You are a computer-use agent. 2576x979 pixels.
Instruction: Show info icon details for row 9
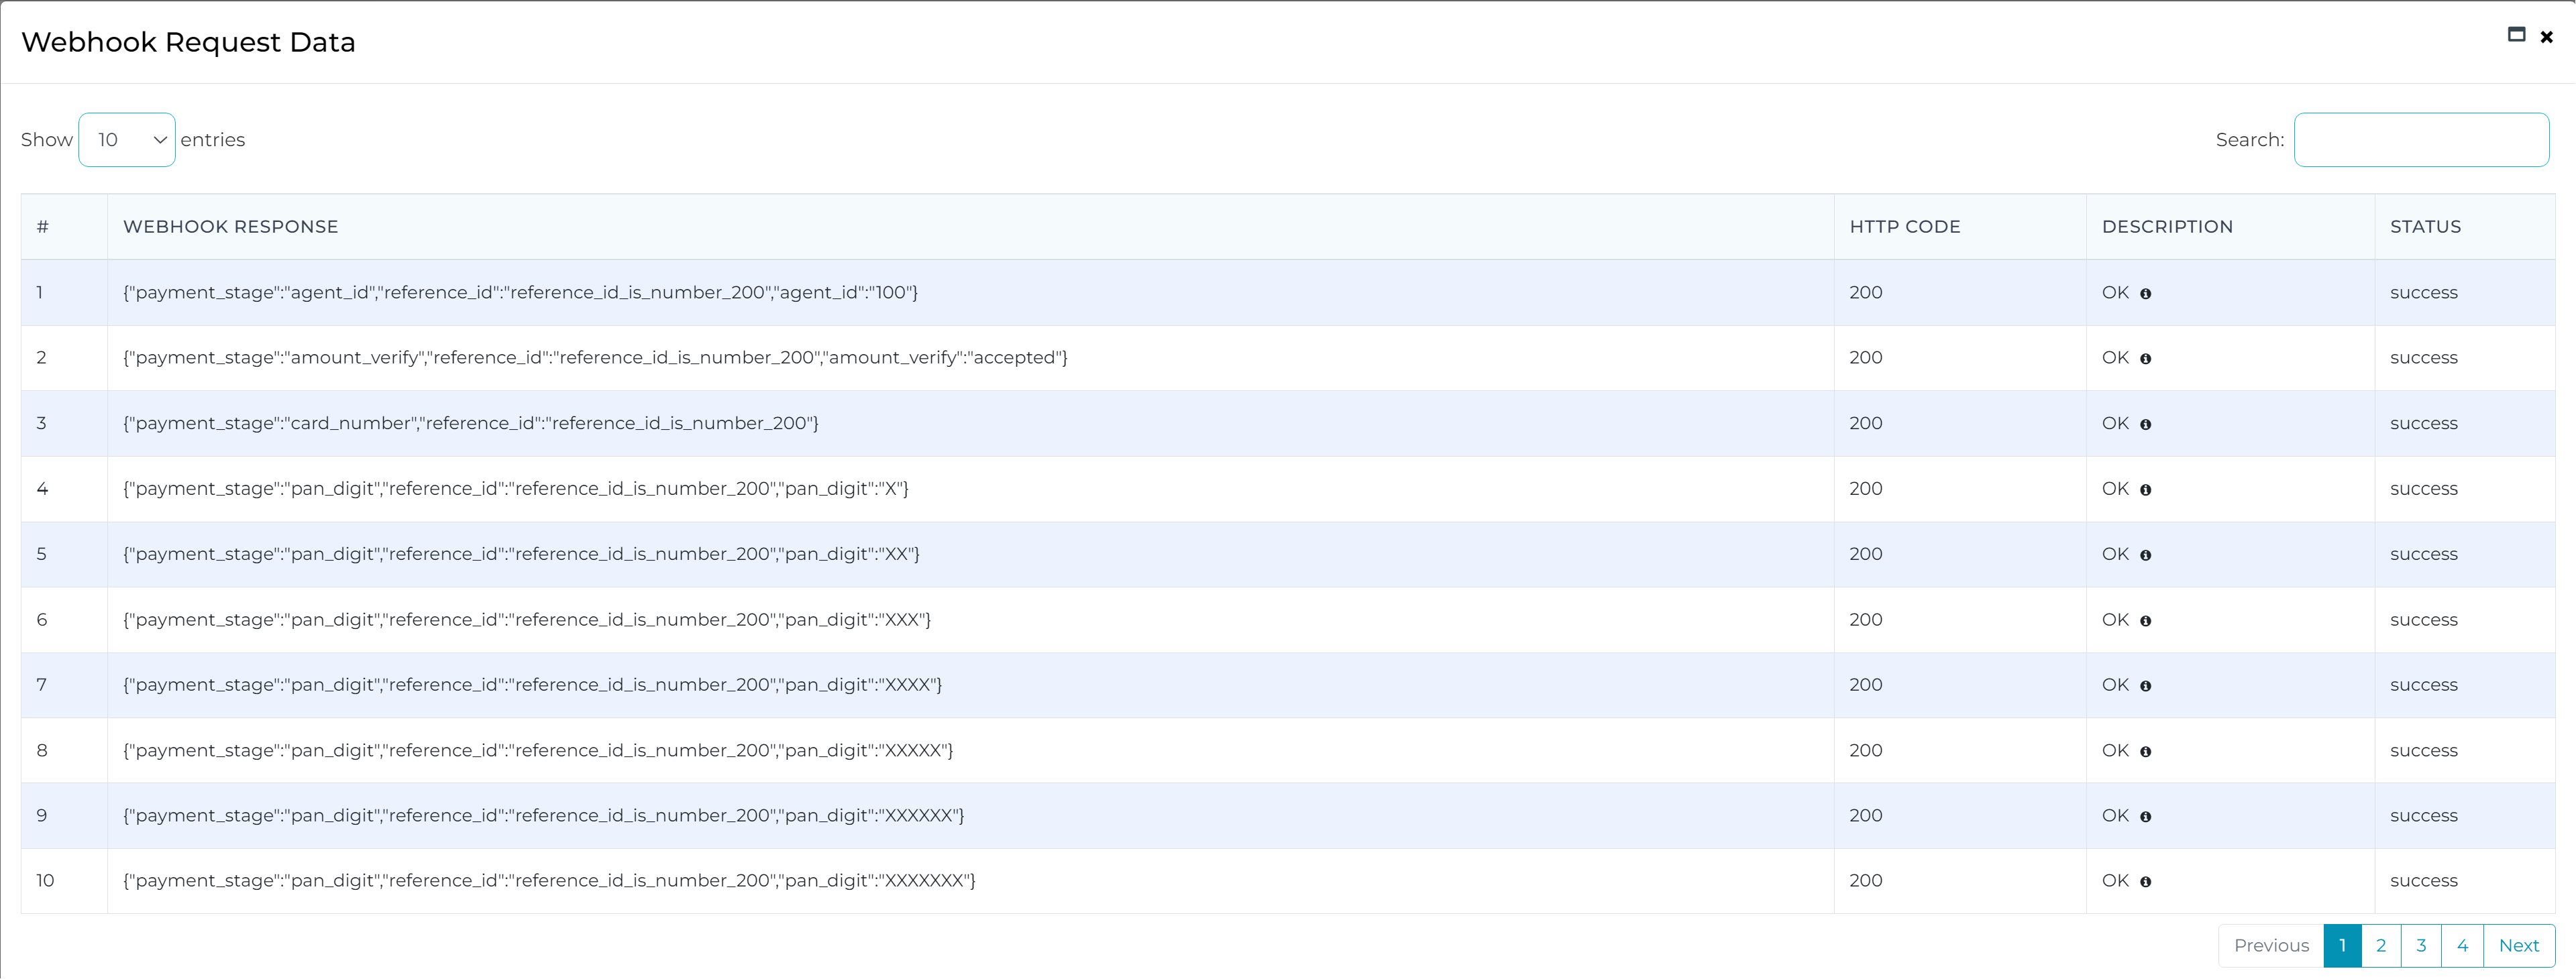tap(2145, 817)
